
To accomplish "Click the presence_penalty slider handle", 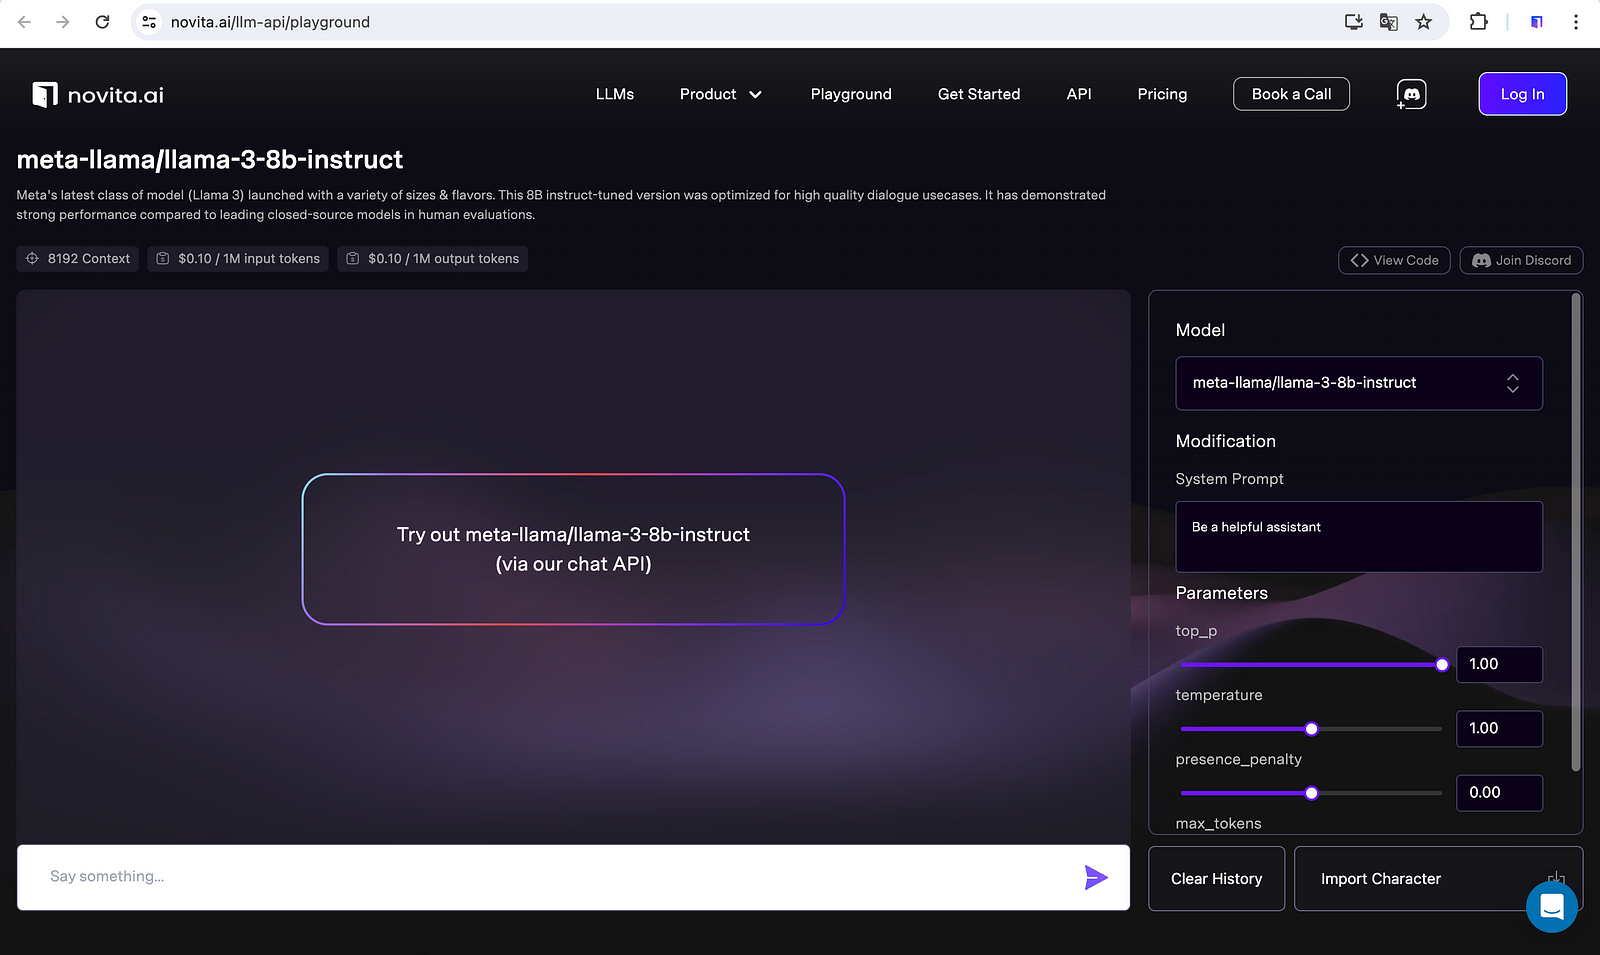I will 1311,793.
